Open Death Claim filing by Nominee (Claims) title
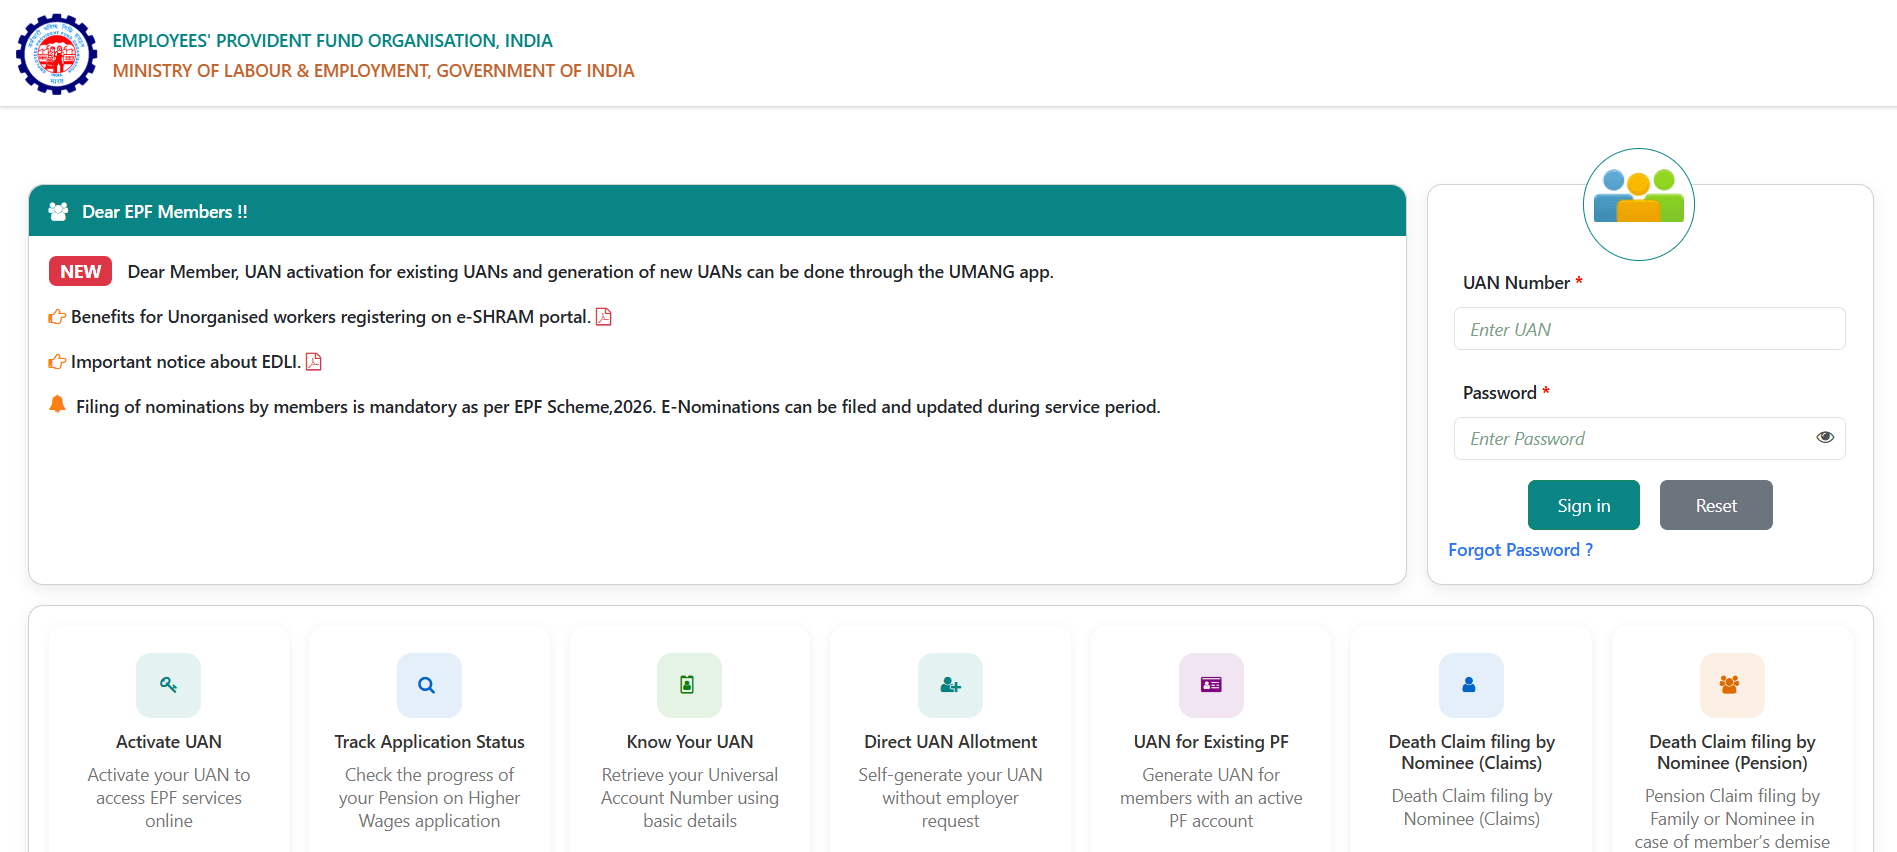1897x852 pixels. tap(1472, 752)
